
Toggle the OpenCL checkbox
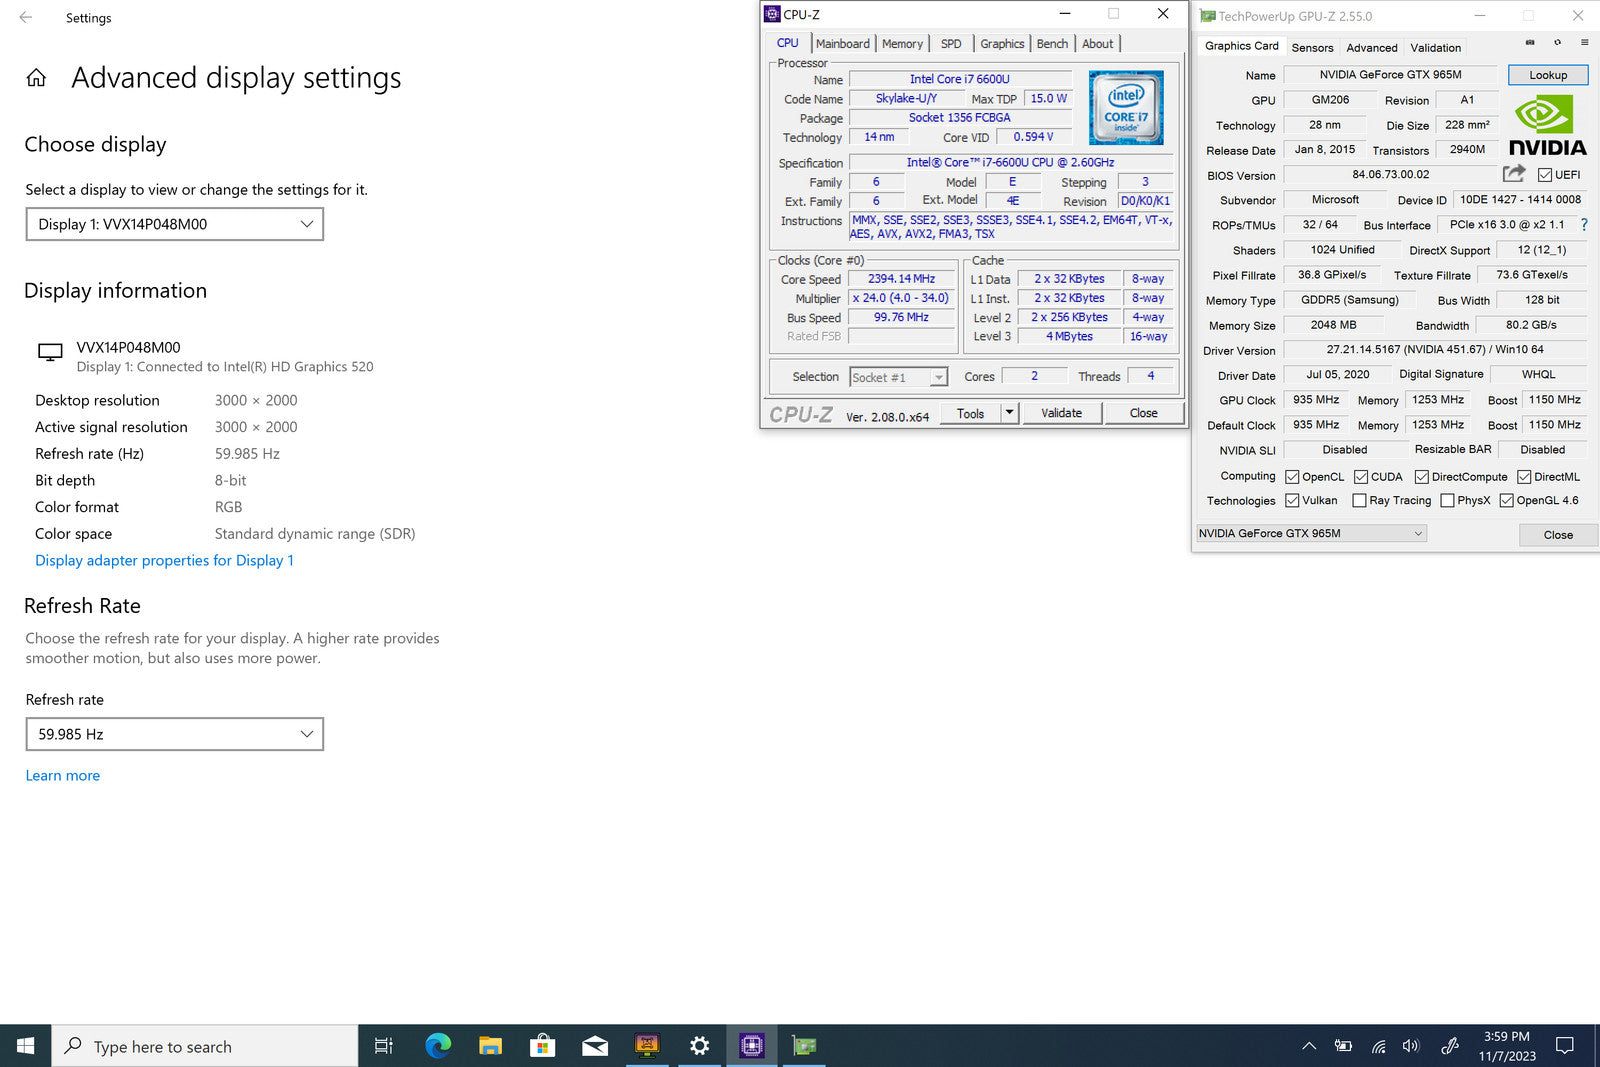pyautogui.click(x=1292, y=477)
